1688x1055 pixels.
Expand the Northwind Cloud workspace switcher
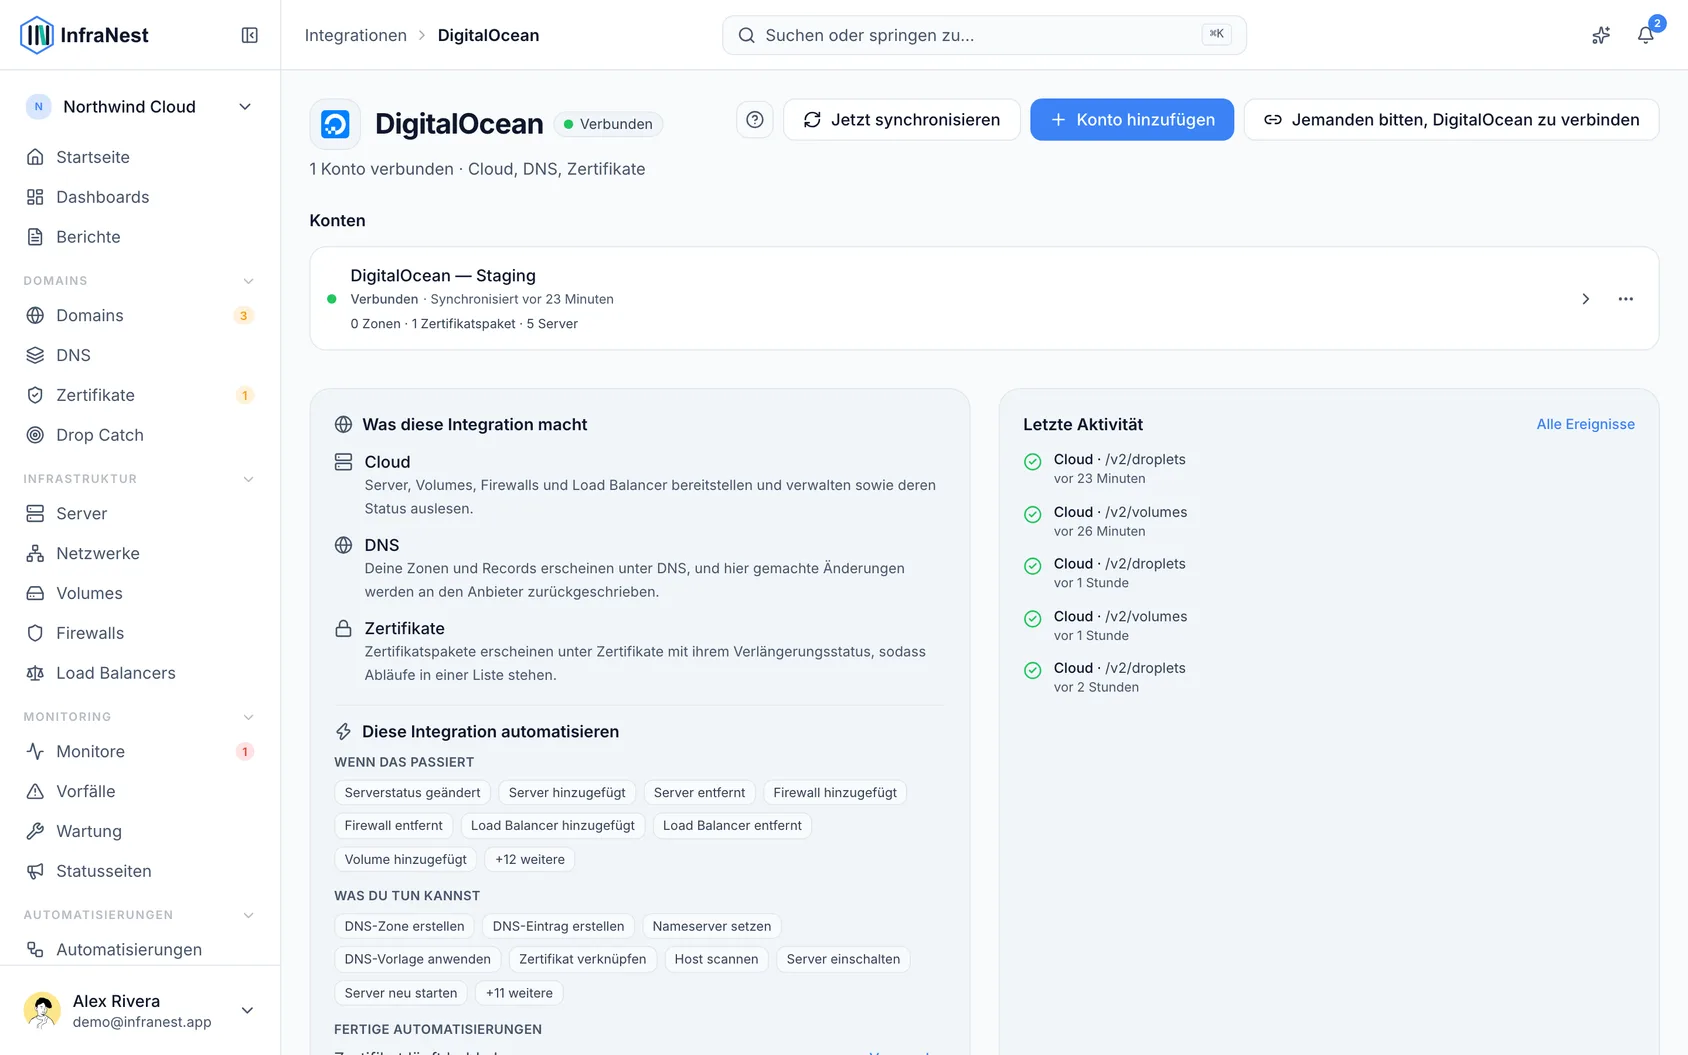[140, 107]
